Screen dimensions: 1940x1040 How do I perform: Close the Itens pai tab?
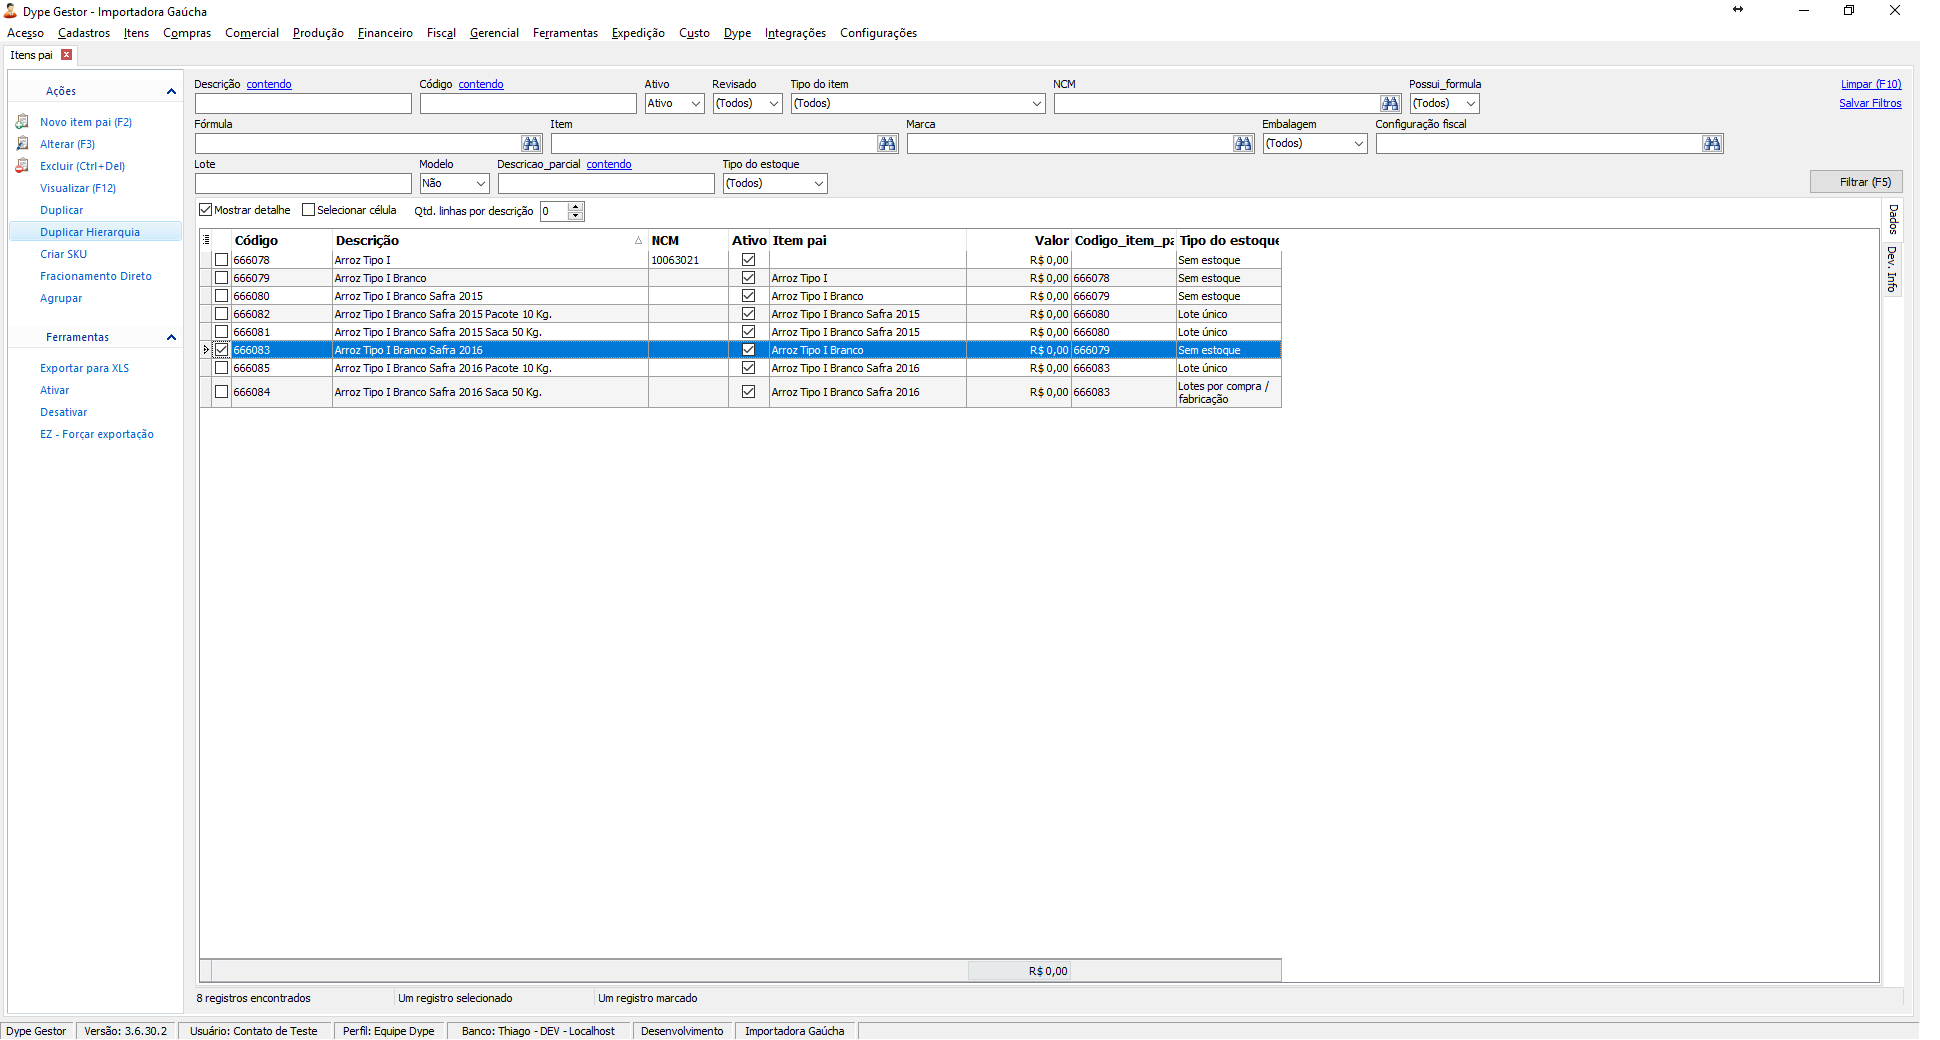[x=67, y=55]
